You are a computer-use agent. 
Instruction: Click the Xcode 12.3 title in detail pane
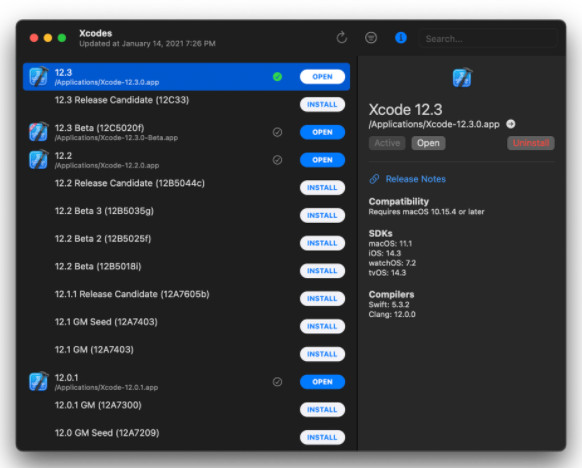point(405,109)
